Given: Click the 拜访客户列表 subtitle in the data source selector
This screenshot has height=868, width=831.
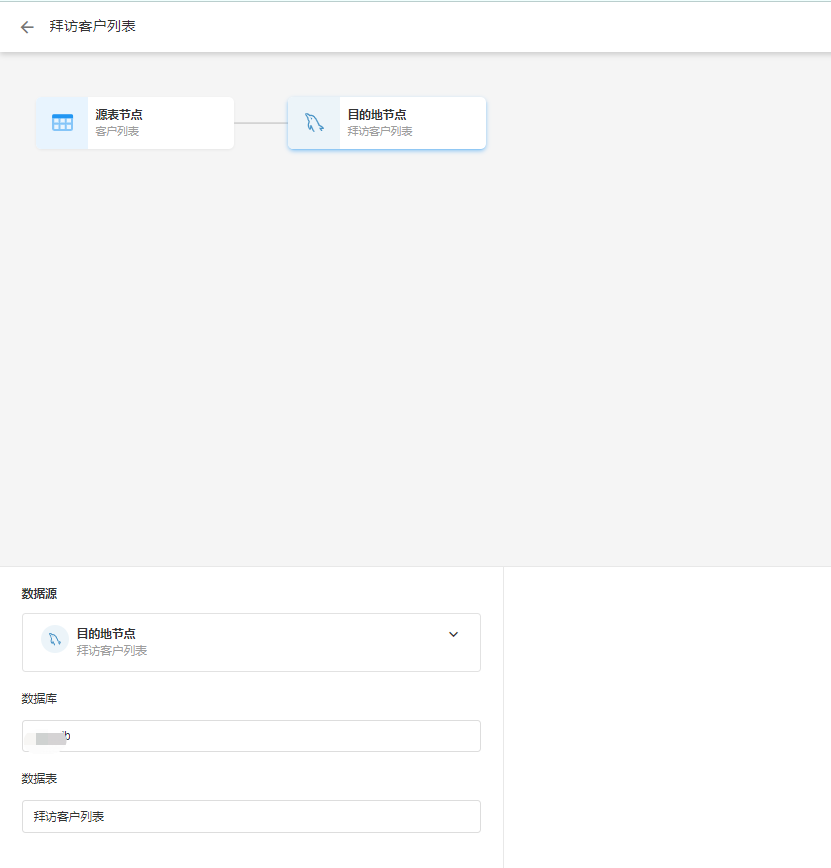Looking at the screenshot, I should click(x=112, y=651).
